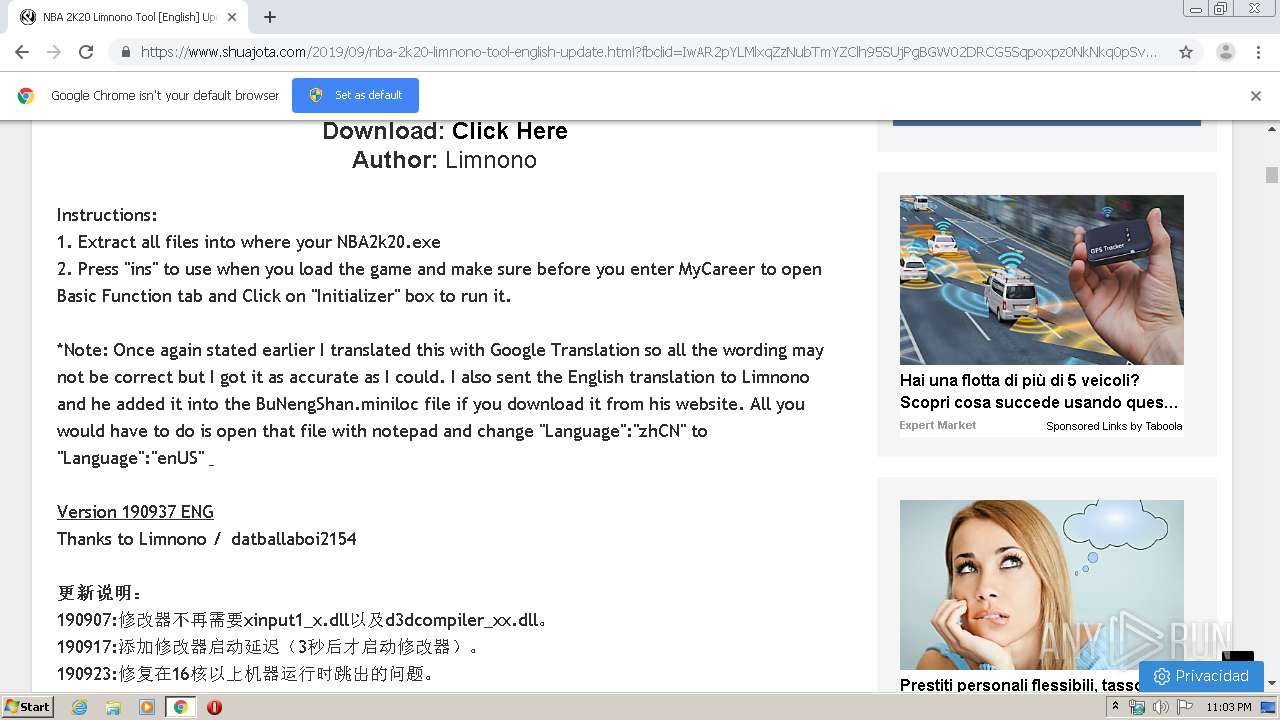Launch Internet Explorer from the taskbar

click(x=80, y=707)
